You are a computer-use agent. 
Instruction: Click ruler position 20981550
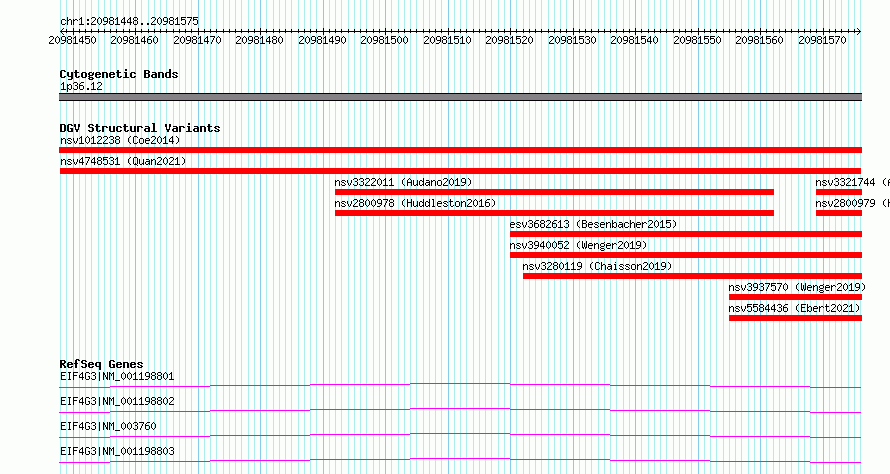click(x=697, y=40)
